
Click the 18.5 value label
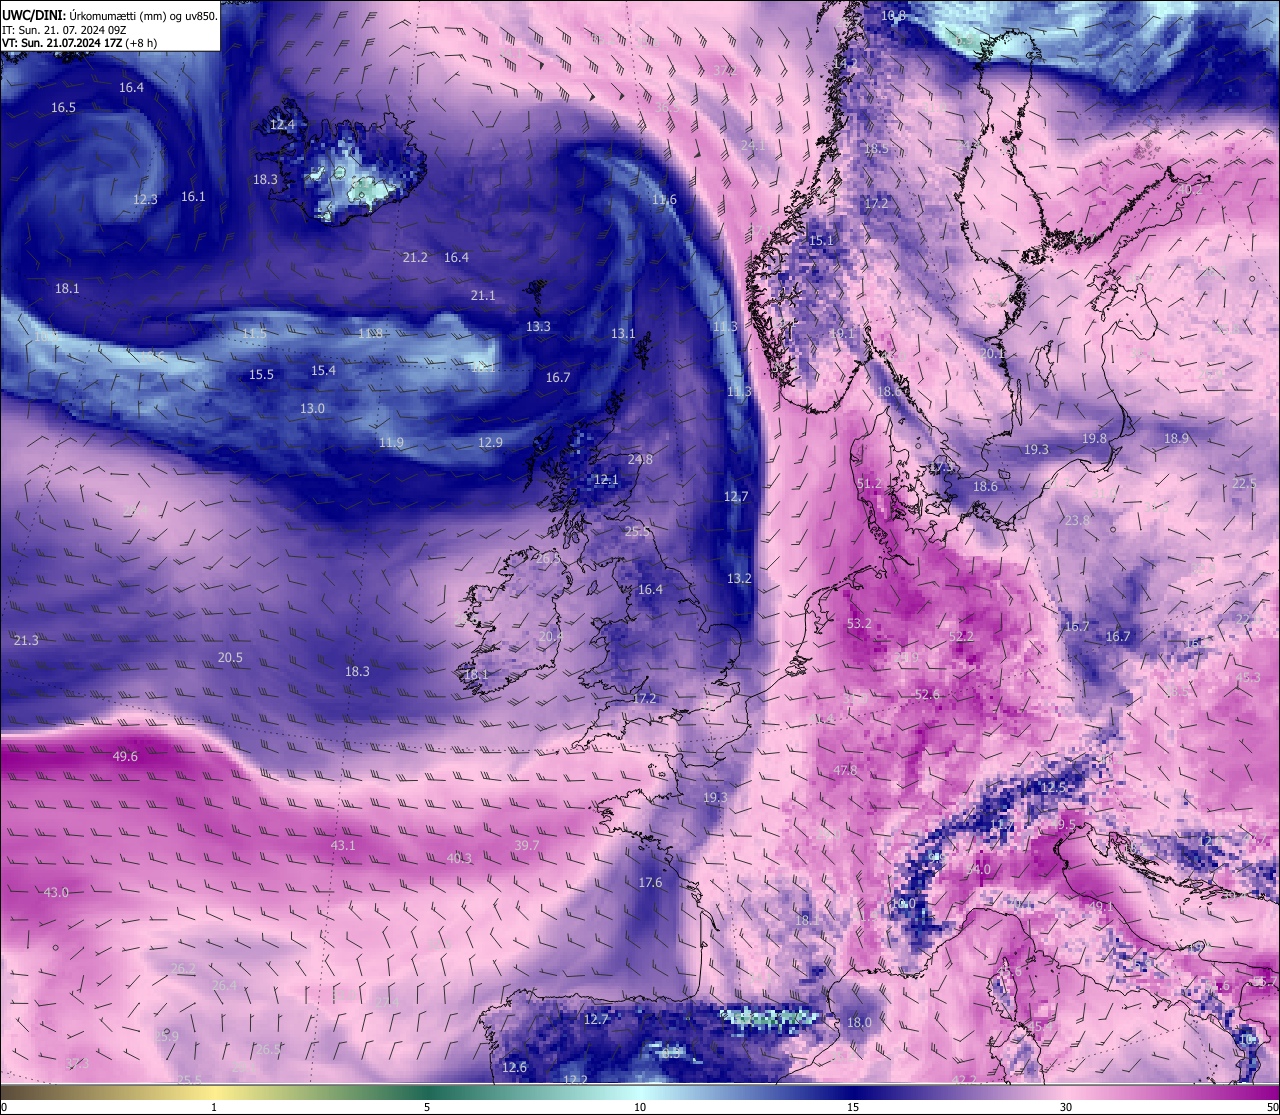[876, 148]
